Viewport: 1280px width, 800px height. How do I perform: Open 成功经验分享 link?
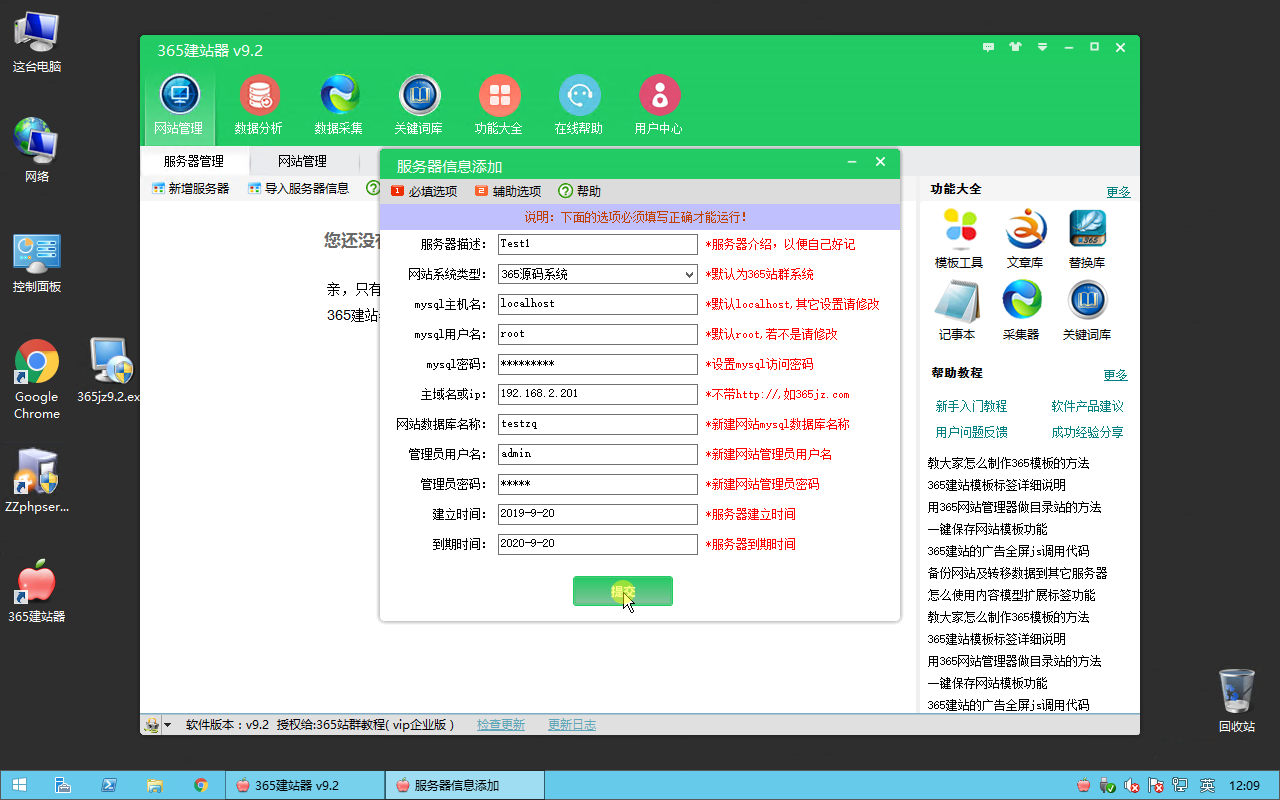point(1087,432)
